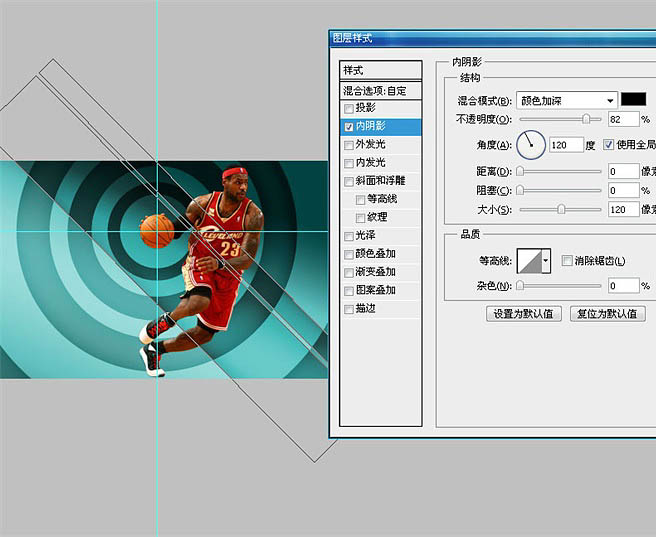This screenshot has height=537, width=656.
Task: Enable the 光泽 satin checkbox
Action: pyautogui.click(x=348, y=236)
